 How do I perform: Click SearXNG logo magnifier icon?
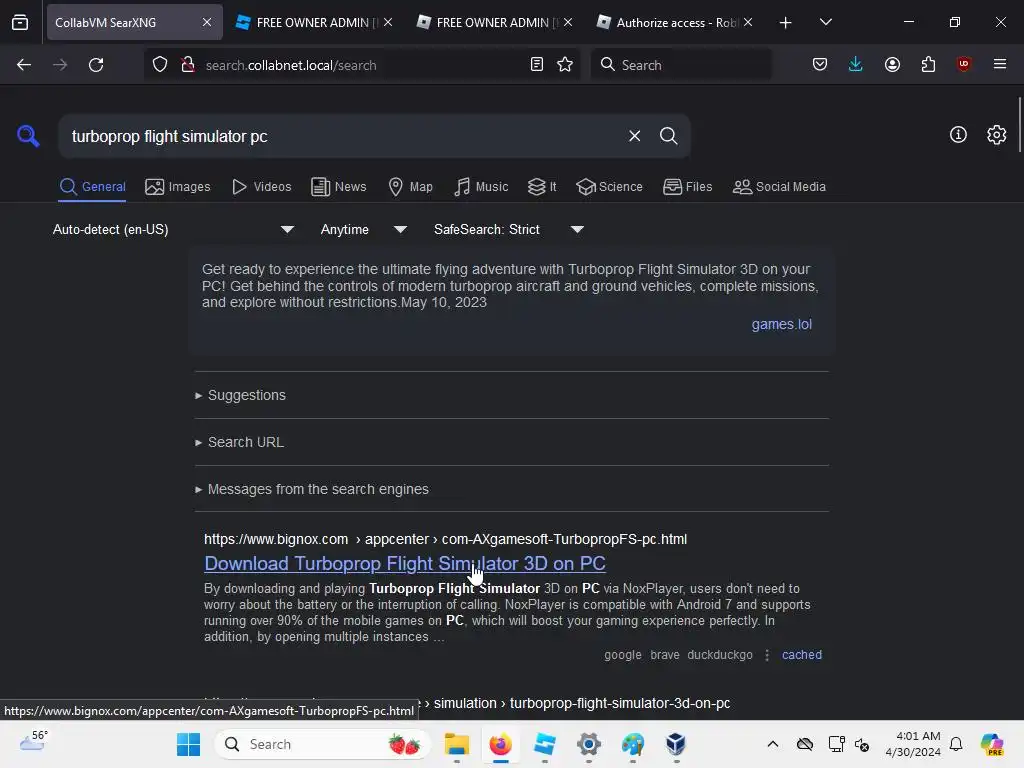tap(28, 136)
